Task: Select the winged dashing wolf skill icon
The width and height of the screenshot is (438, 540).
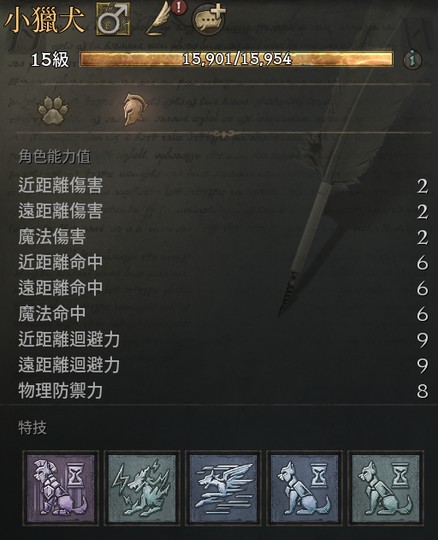Action: tap(223, 488)
